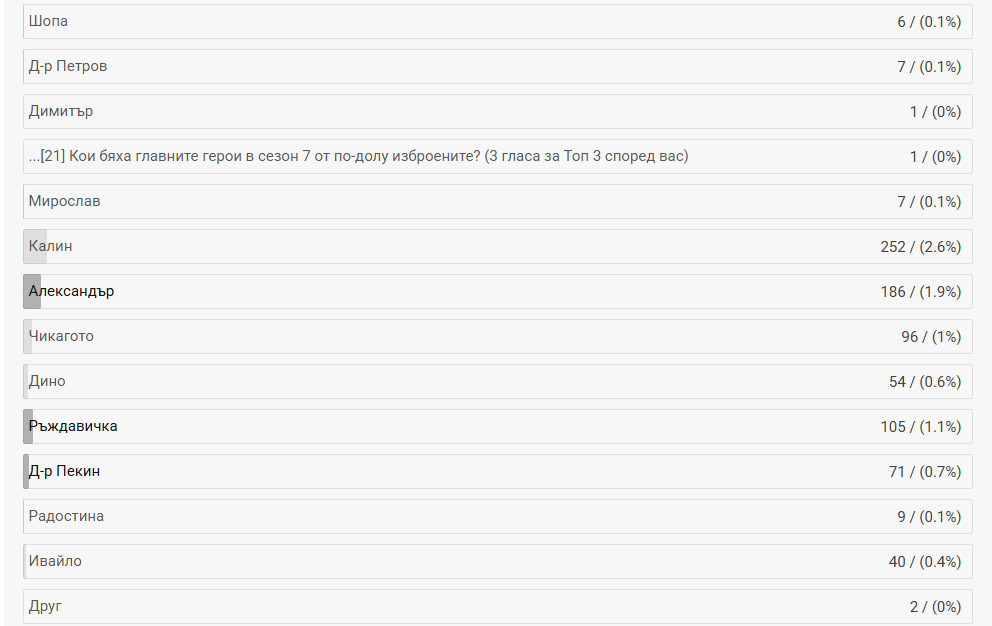Select the Александър name label
992x626 pixels.
pos(71,292)
